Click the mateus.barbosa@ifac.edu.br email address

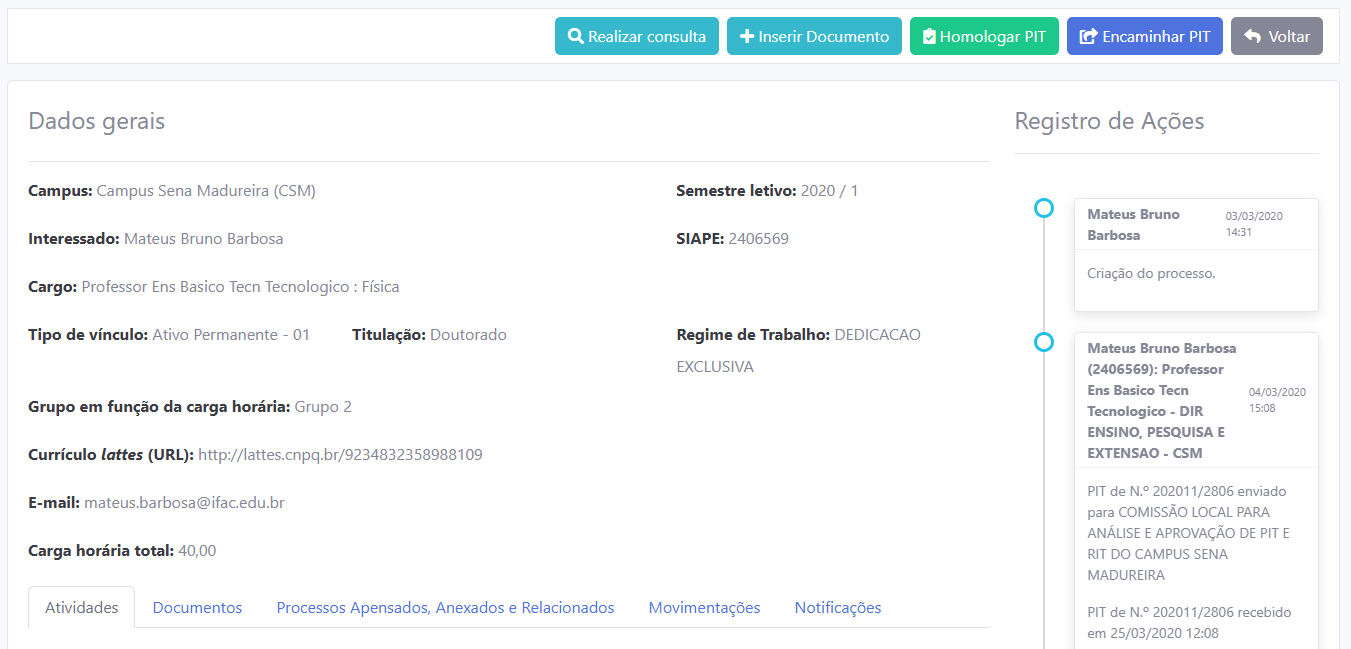184,503
